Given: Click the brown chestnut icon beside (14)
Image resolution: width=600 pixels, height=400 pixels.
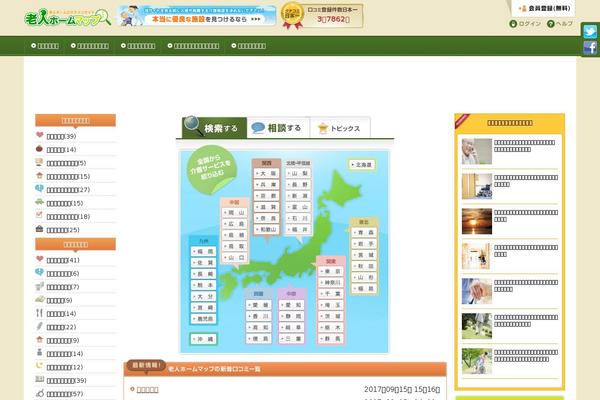Looking at the screenshot, I should pyautogui.click(x=39, y=149).
